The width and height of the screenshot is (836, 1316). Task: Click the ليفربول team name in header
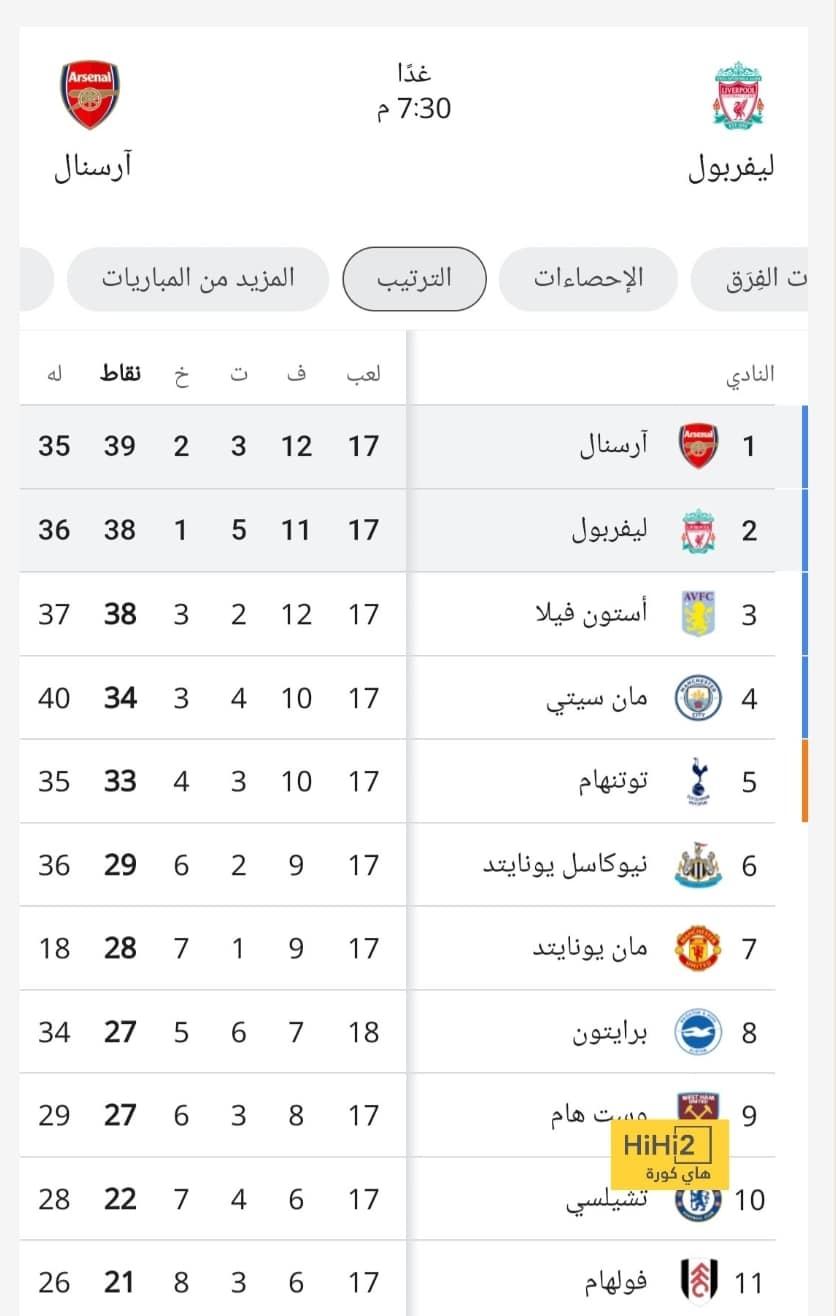[731, 167]
